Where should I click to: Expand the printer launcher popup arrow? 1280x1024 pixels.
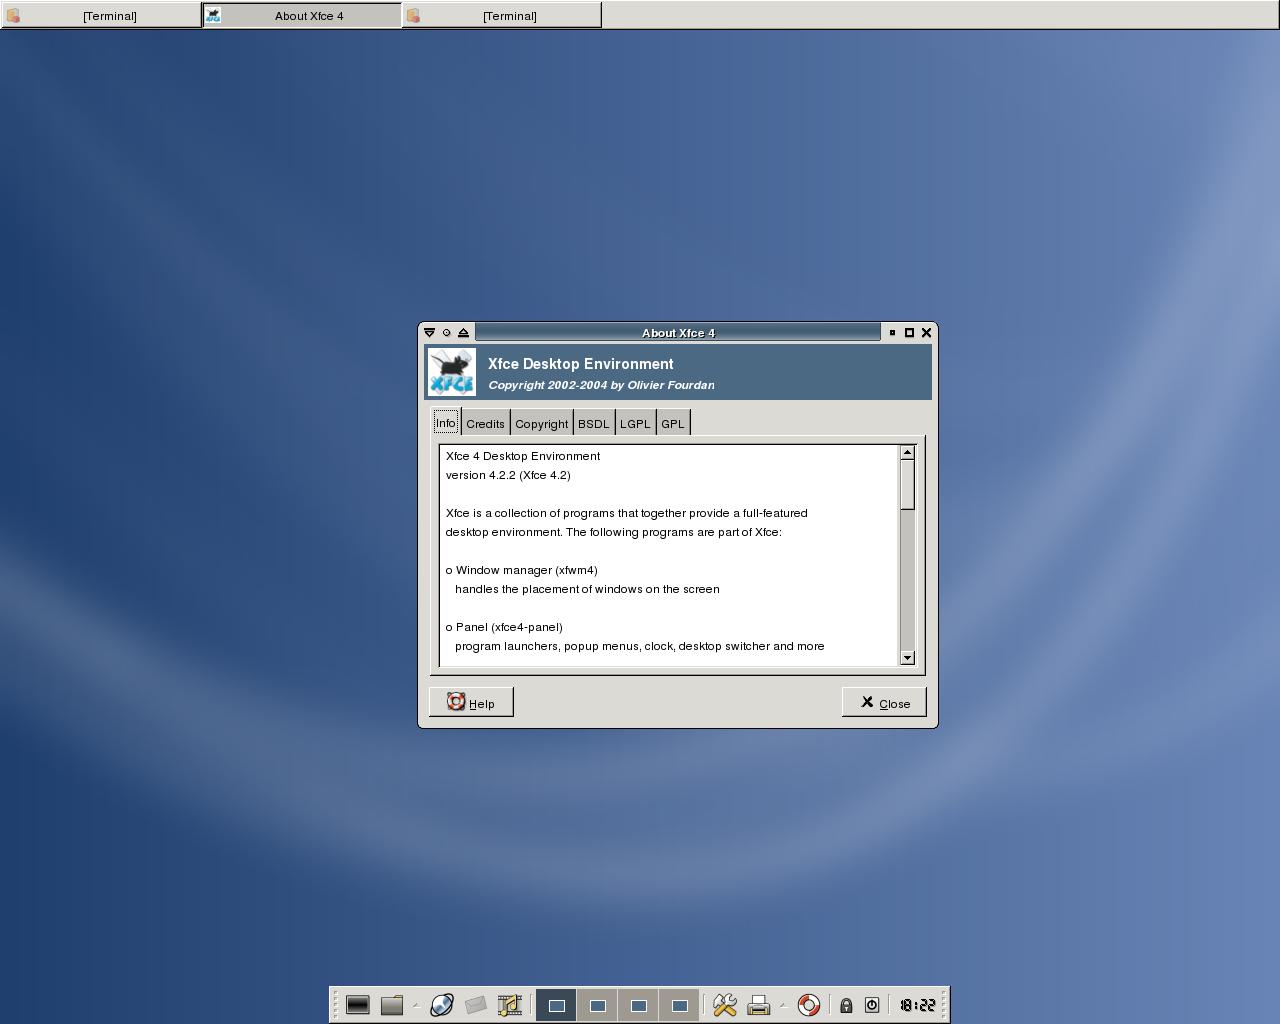click(783, 1006)
